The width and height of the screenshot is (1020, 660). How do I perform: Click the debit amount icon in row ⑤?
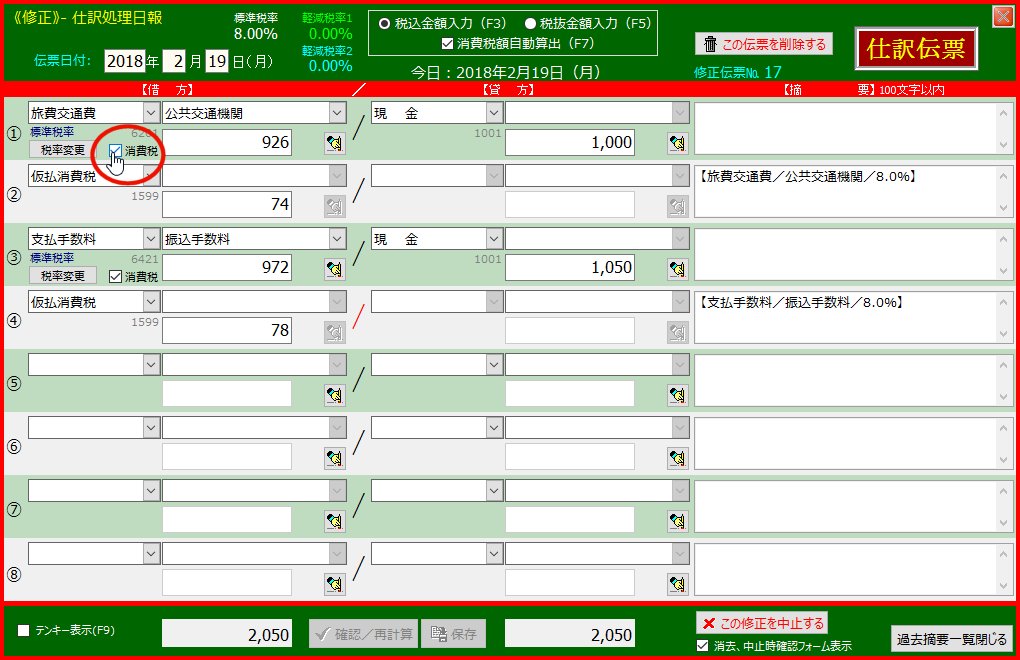[334, 394]
